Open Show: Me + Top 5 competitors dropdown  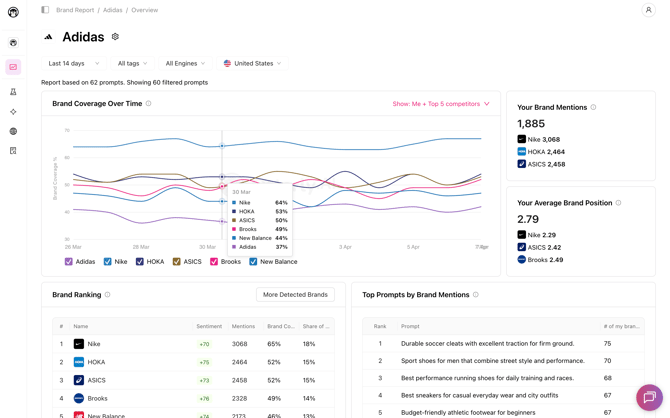pyautogui.click(x=441, y=104)
